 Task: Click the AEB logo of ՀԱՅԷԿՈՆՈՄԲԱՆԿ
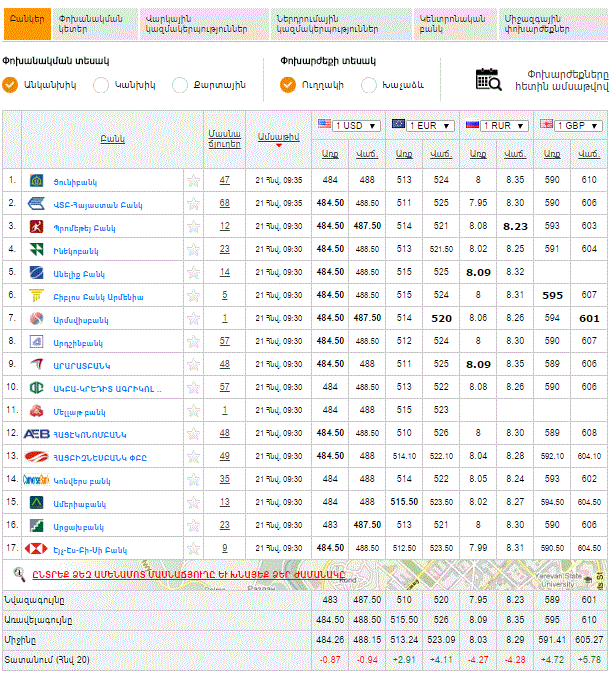(37, 434)
